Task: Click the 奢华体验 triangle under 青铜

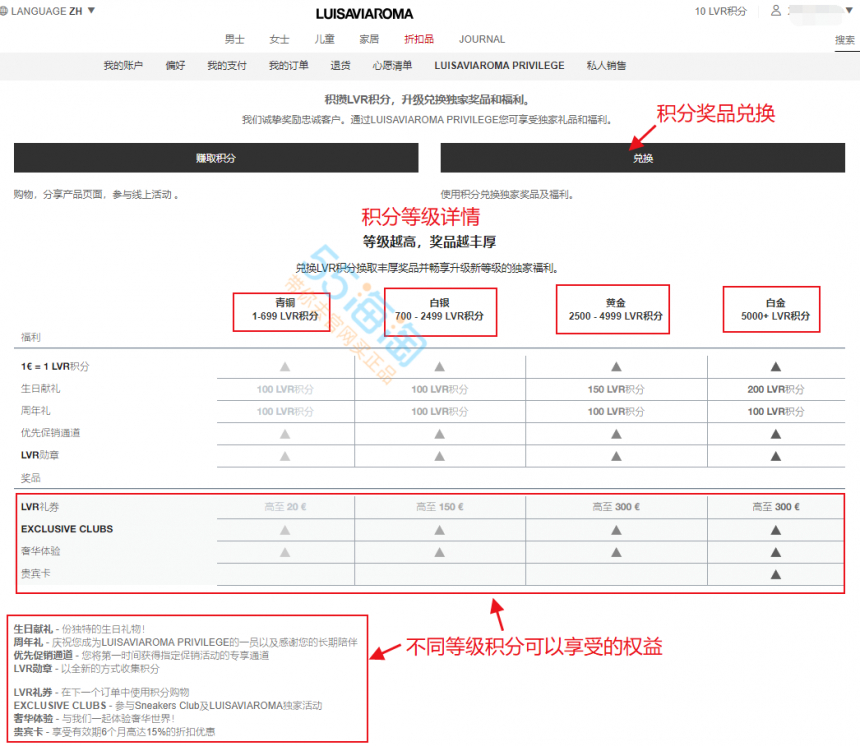Action: tap(285, 552)
